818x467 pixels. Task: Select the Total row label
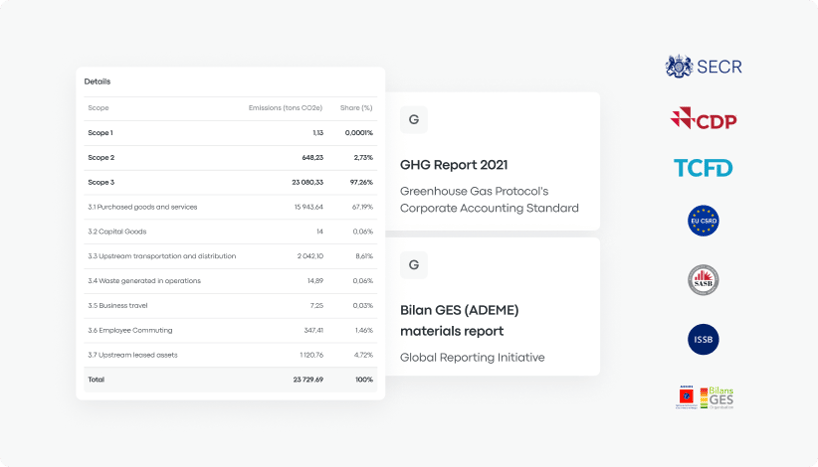[96, 380]
